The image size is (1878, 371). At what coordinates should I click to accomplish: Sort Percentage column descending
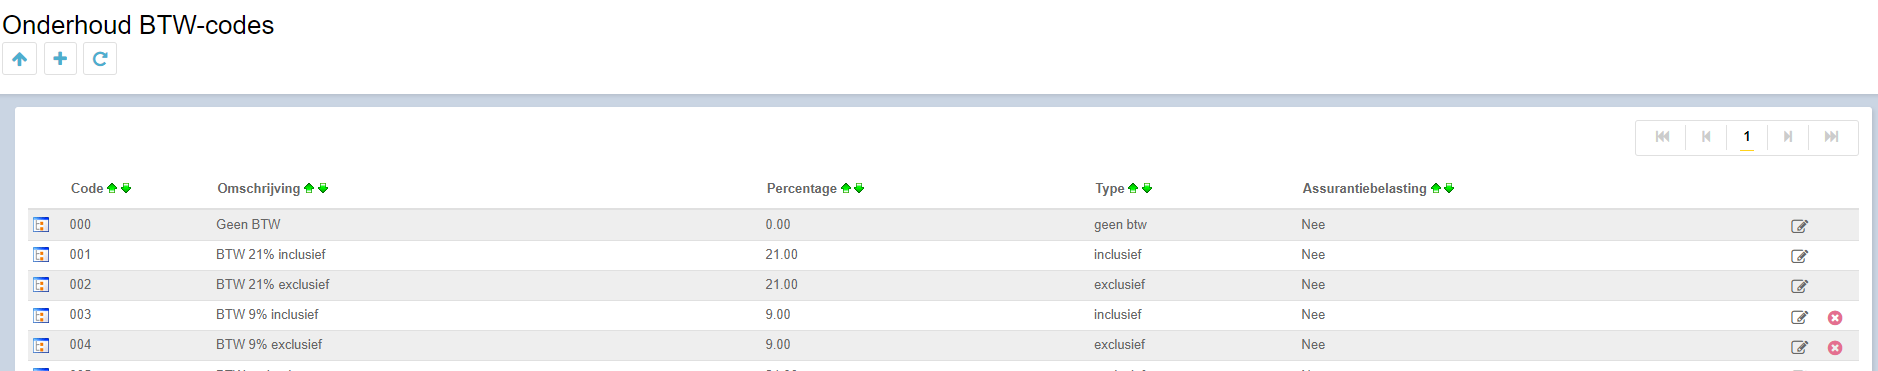[x=859, y=188]
